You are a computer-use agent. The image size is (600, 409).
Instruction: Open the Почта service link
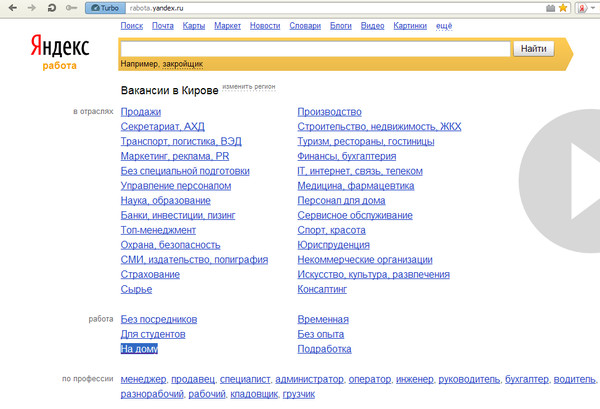coord(163,26)
